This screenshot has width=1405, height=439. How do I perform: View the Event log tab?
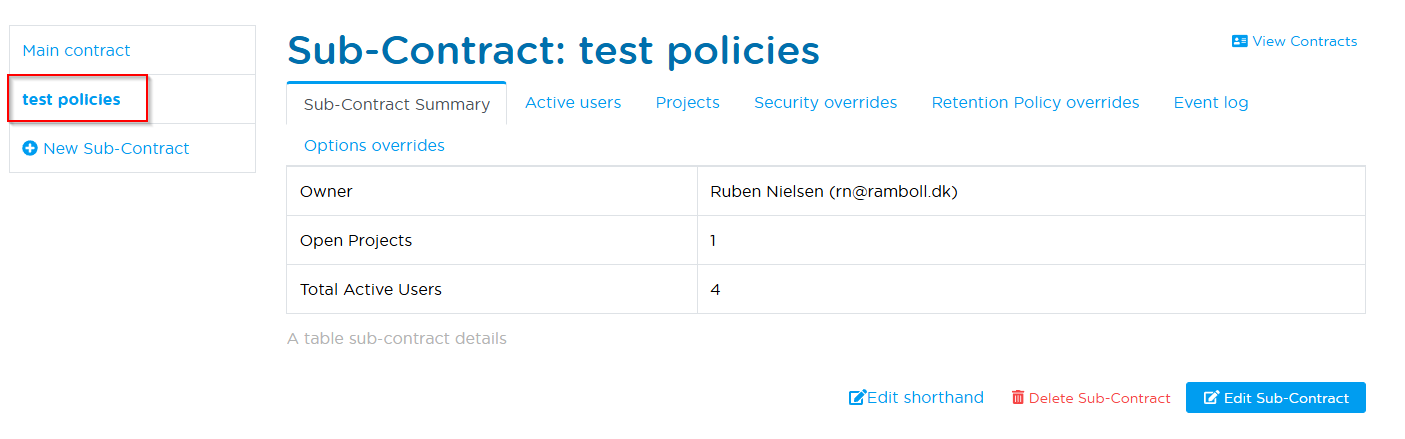[1211, 102]
